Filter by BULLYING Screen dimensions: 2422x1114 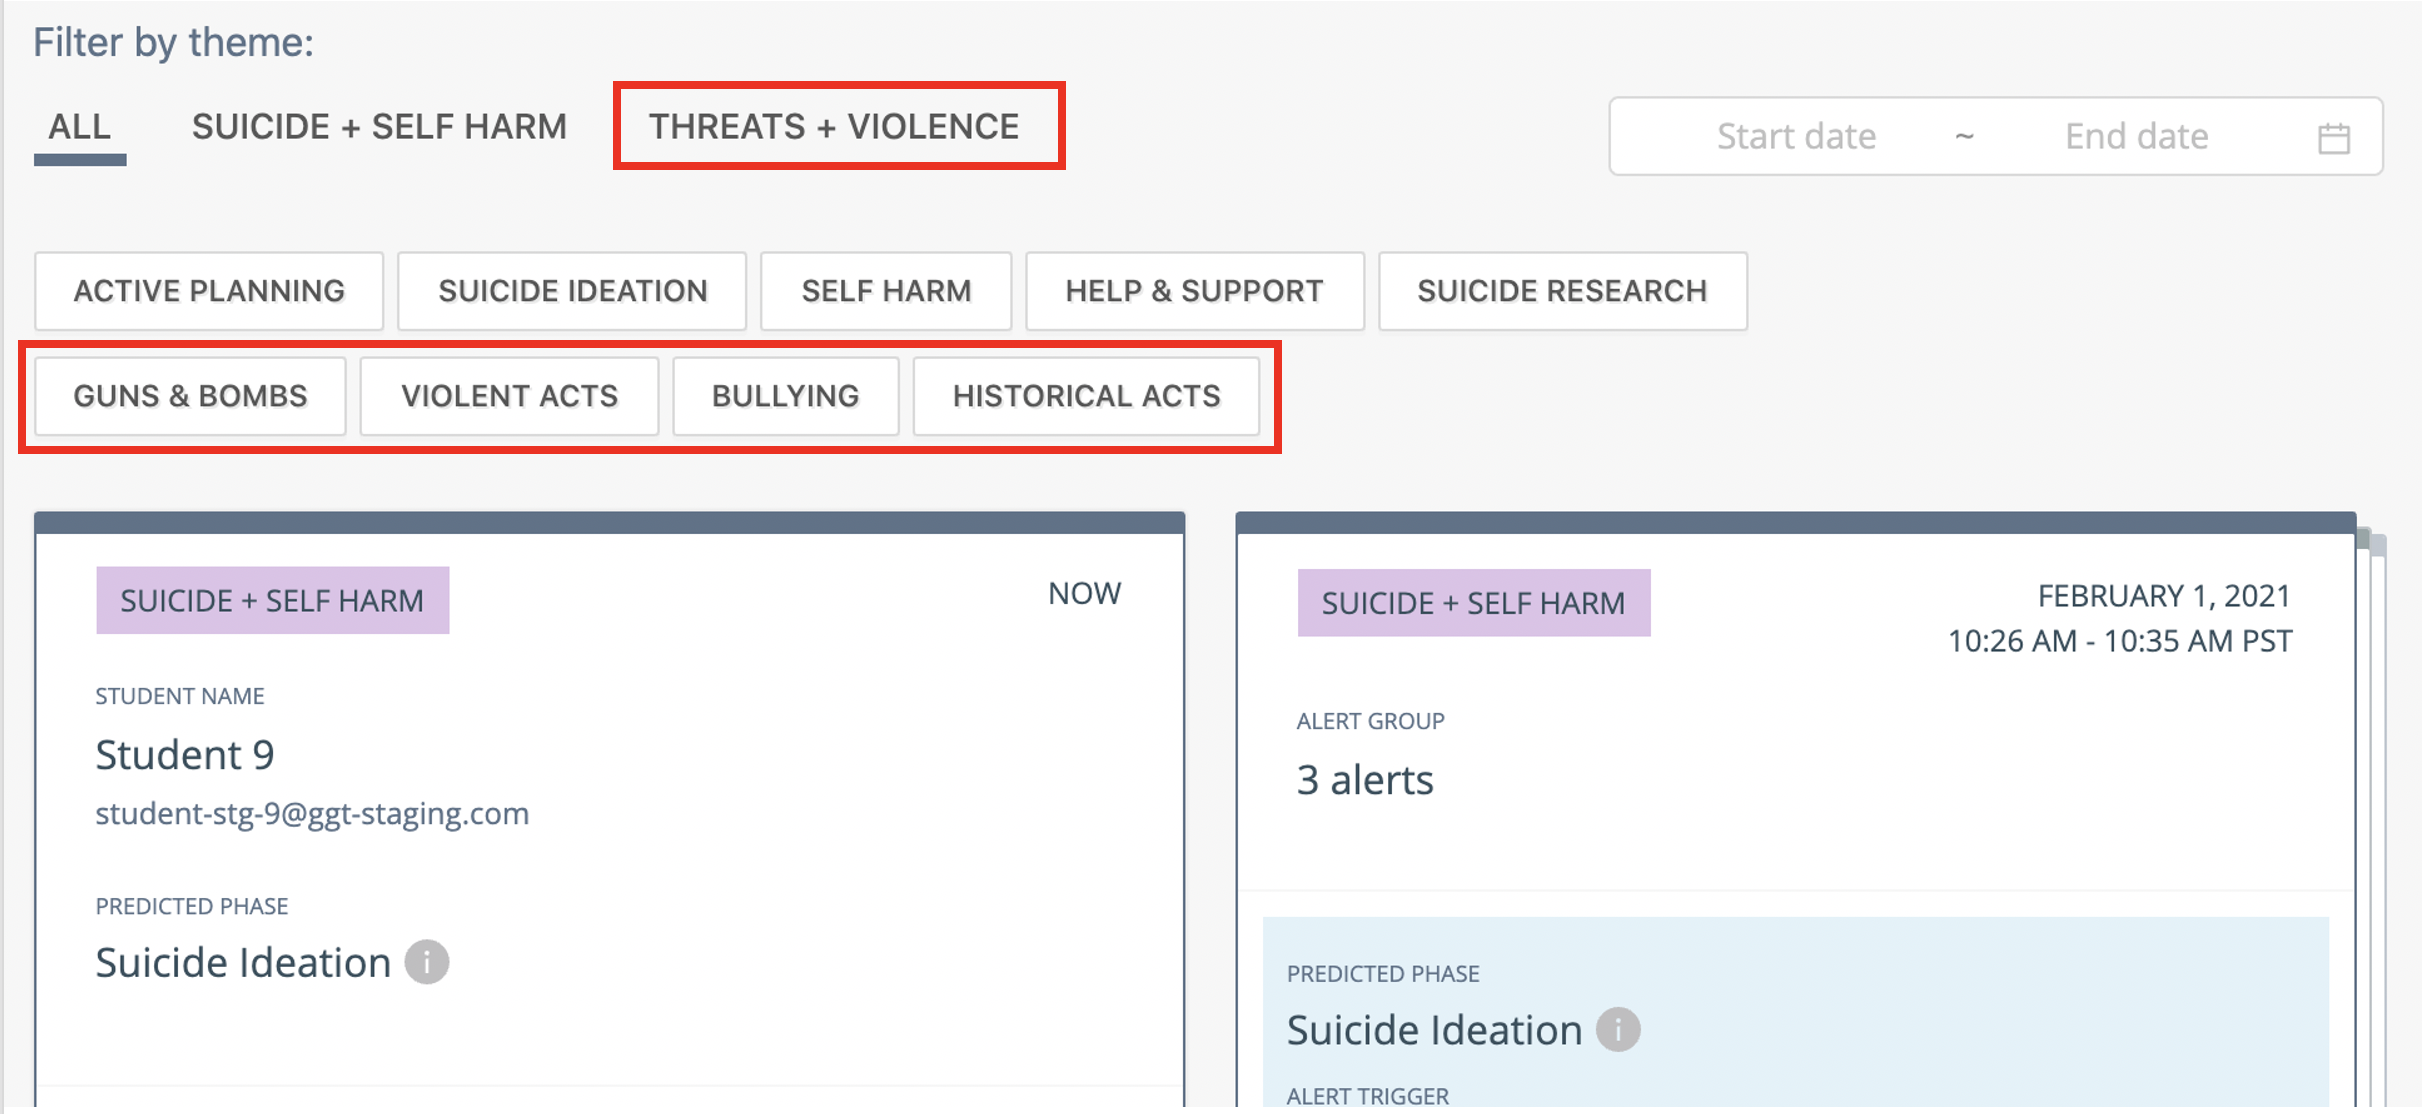click(786, 396)
